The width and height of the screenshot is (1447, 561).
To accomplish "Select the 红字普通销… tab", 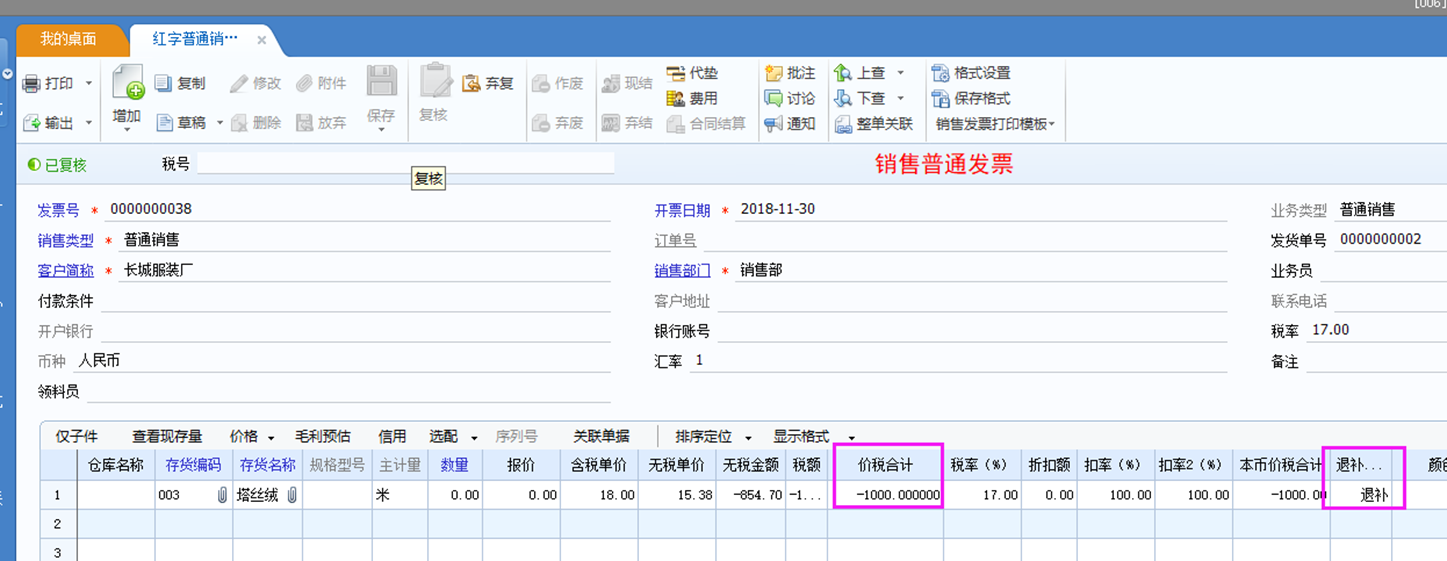I will [195, 39].
